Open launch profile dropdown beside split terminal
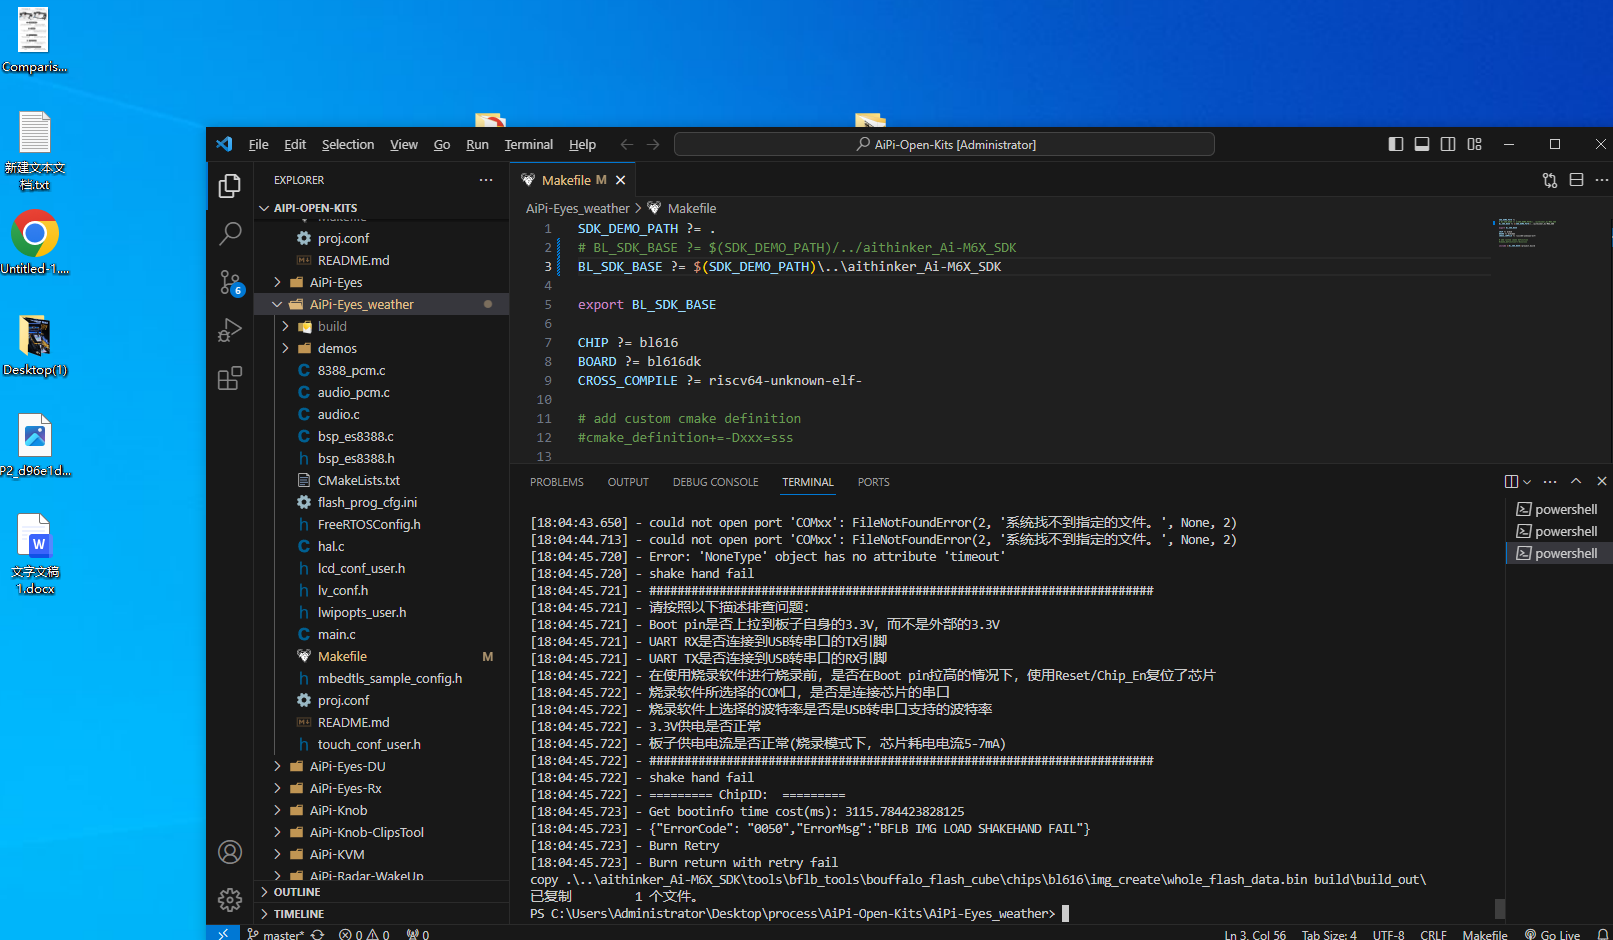1613x940 pixels. click(x=1527, y=482)
